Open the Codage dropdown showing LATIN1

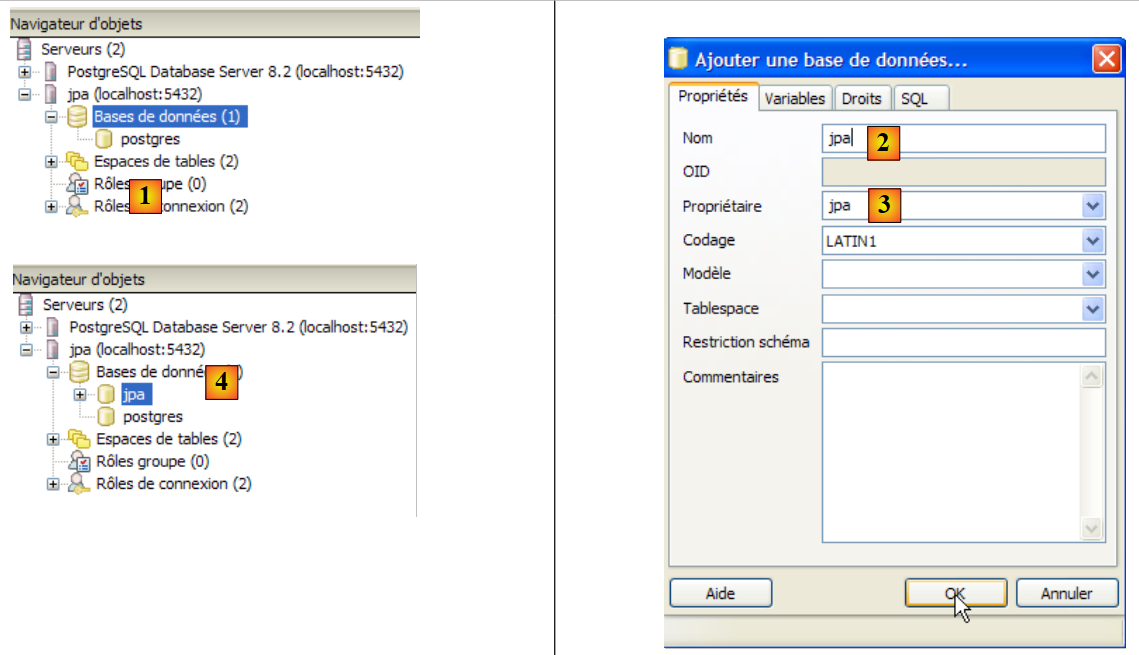tap(1092, 241)
